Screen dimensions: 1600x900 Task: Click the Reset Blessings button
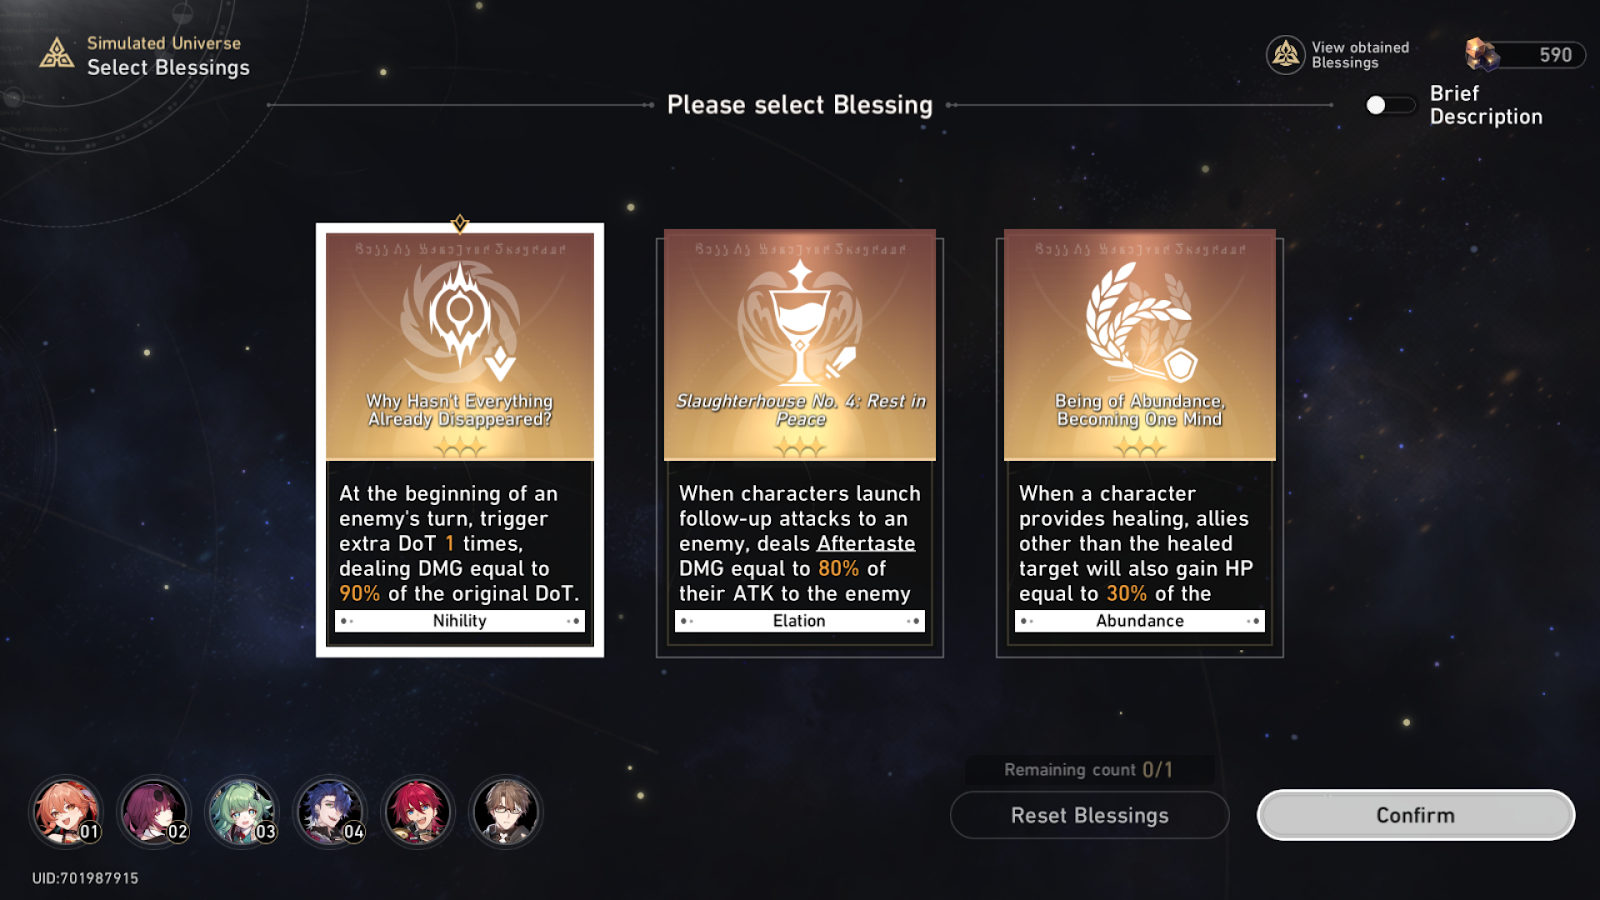[x=1090, y=815]
